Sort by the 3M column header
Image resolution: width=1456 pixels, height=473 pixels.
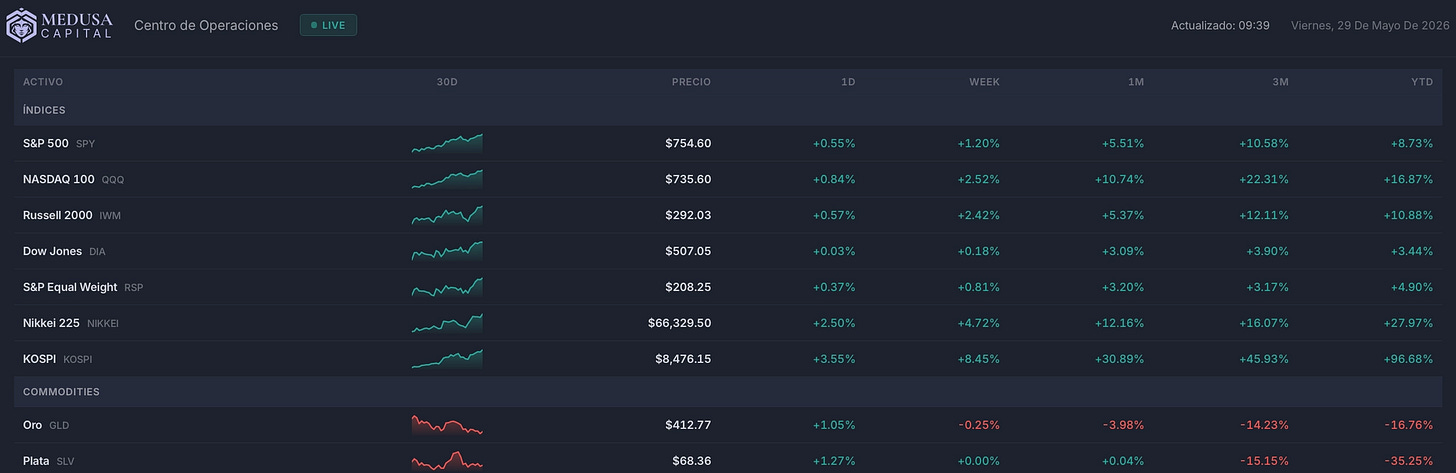[1280, 82]
